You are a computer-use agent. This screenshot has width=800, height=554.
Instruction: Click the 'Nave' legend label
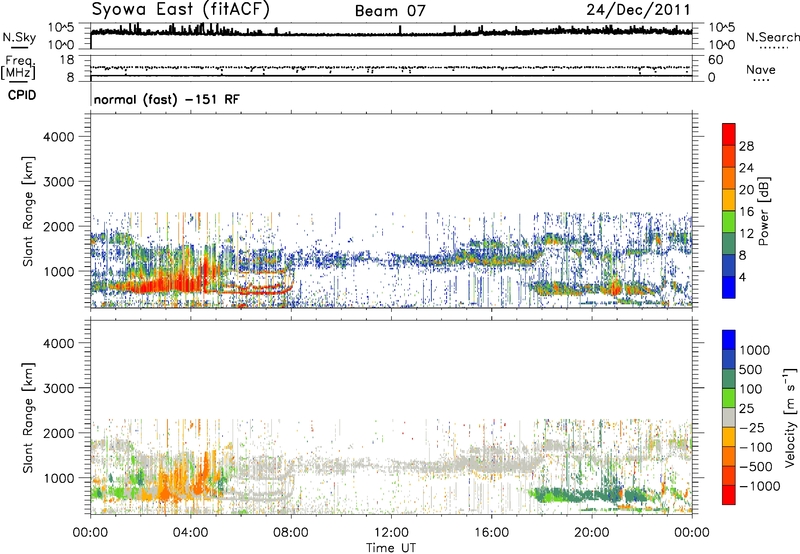click(761, 69)
